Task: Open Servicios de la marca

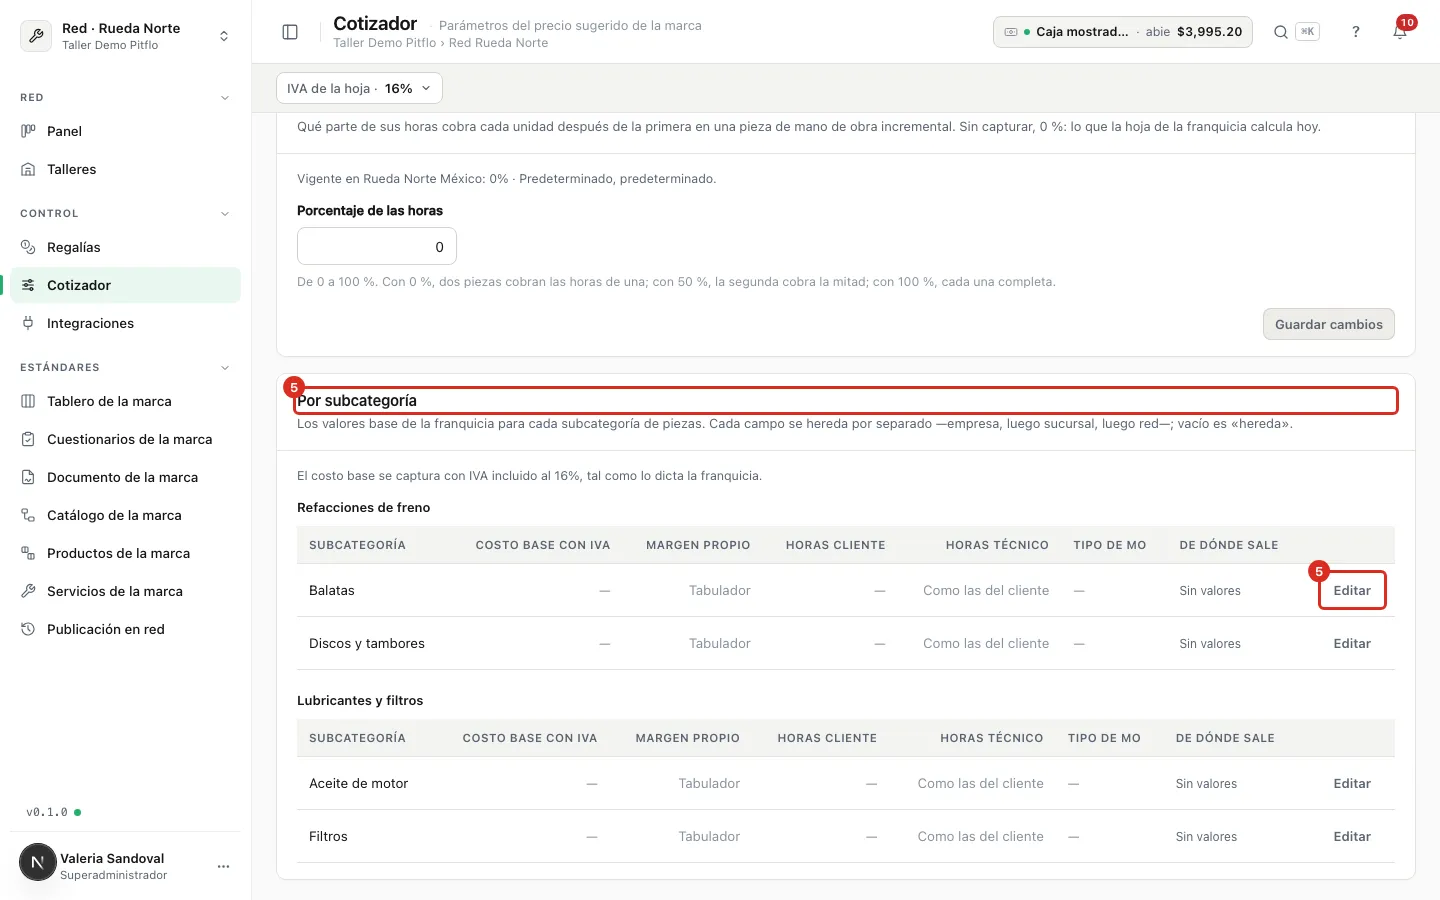Action: click(x=125, y=591)
